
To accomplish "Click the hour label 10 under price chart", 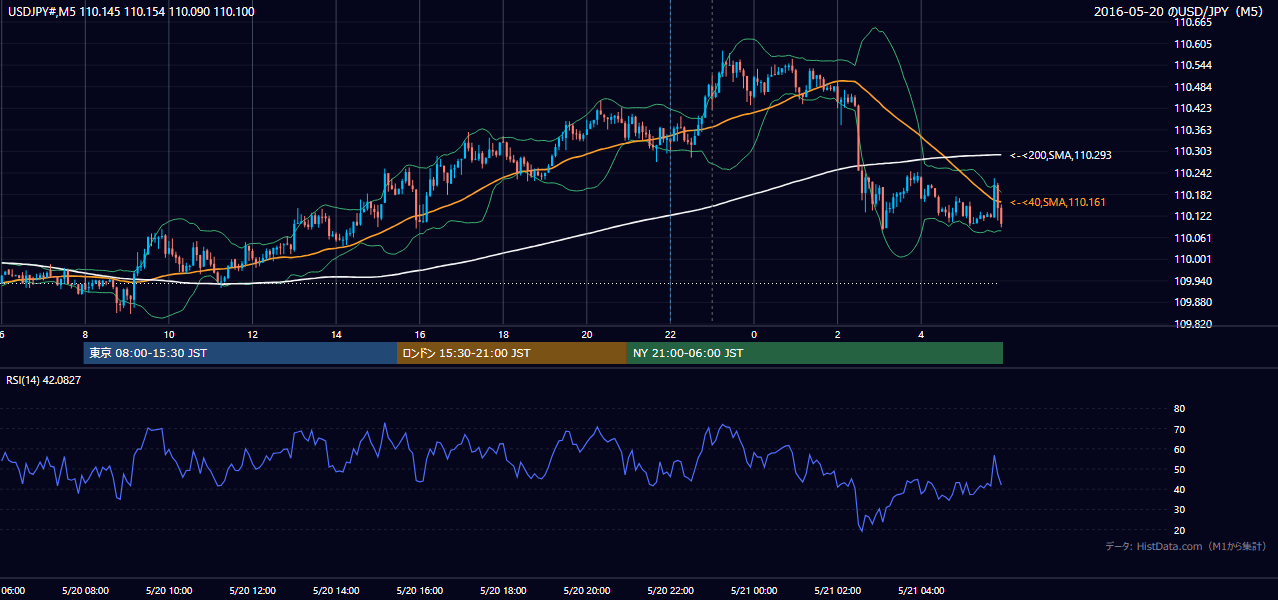I will pyautogui.click(x=169, y=334).
